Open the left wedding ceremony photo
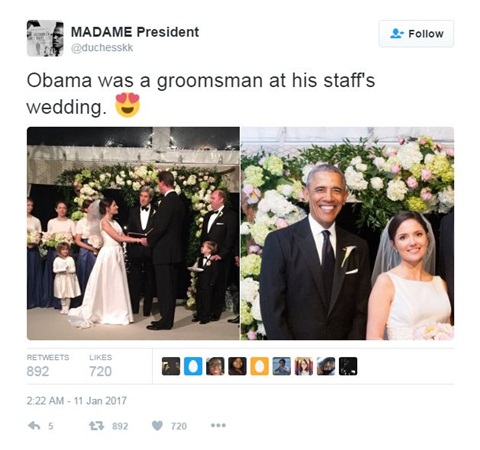480x450 pixels. 133,233
